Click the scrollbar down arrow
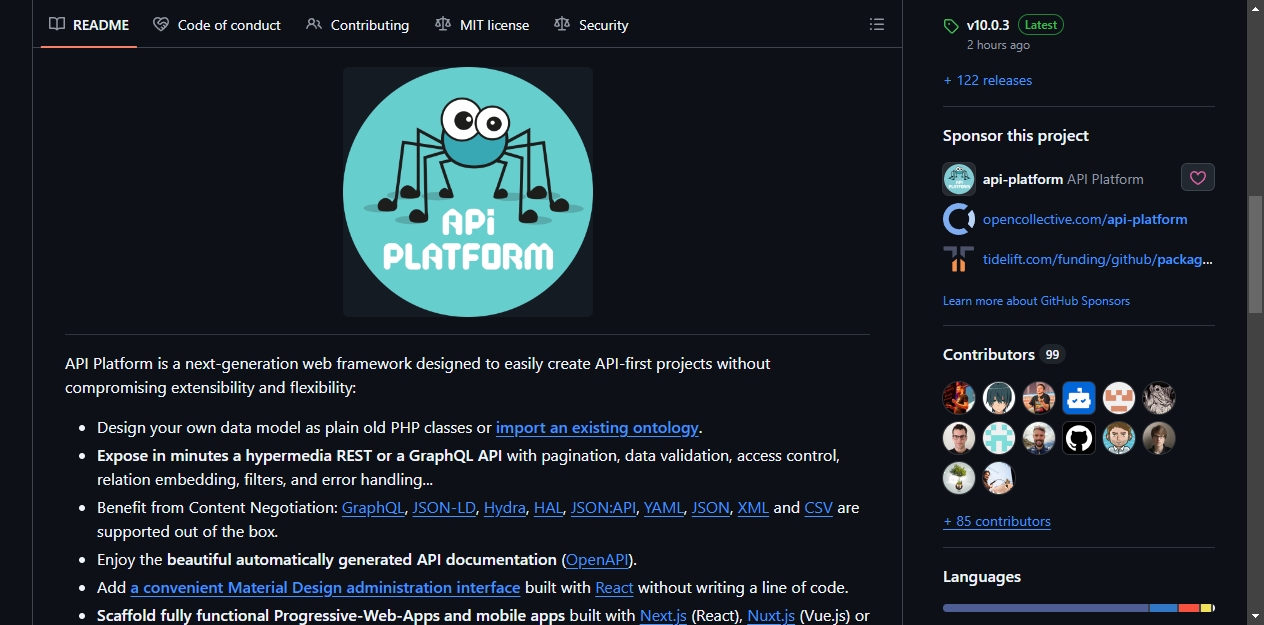1264x625 pixels. 1255,615
